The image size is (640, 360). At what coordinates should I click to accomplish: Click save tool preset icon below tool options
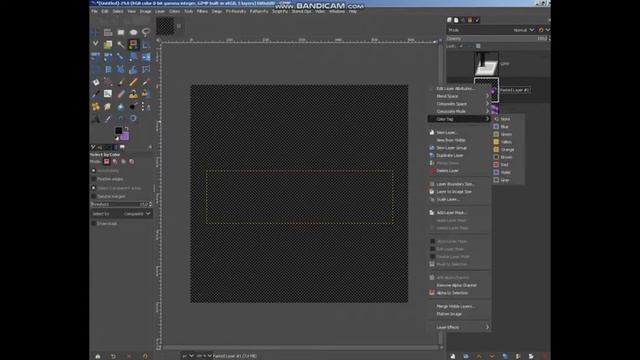tap(98, 356)
